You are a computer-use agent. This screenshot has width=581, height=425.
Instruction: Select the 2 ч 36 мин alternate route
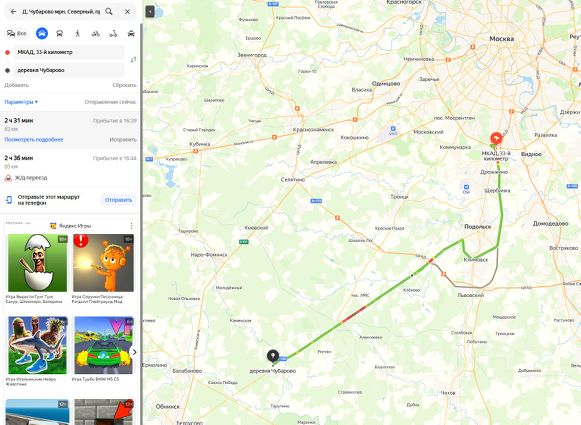coord(70,162)
